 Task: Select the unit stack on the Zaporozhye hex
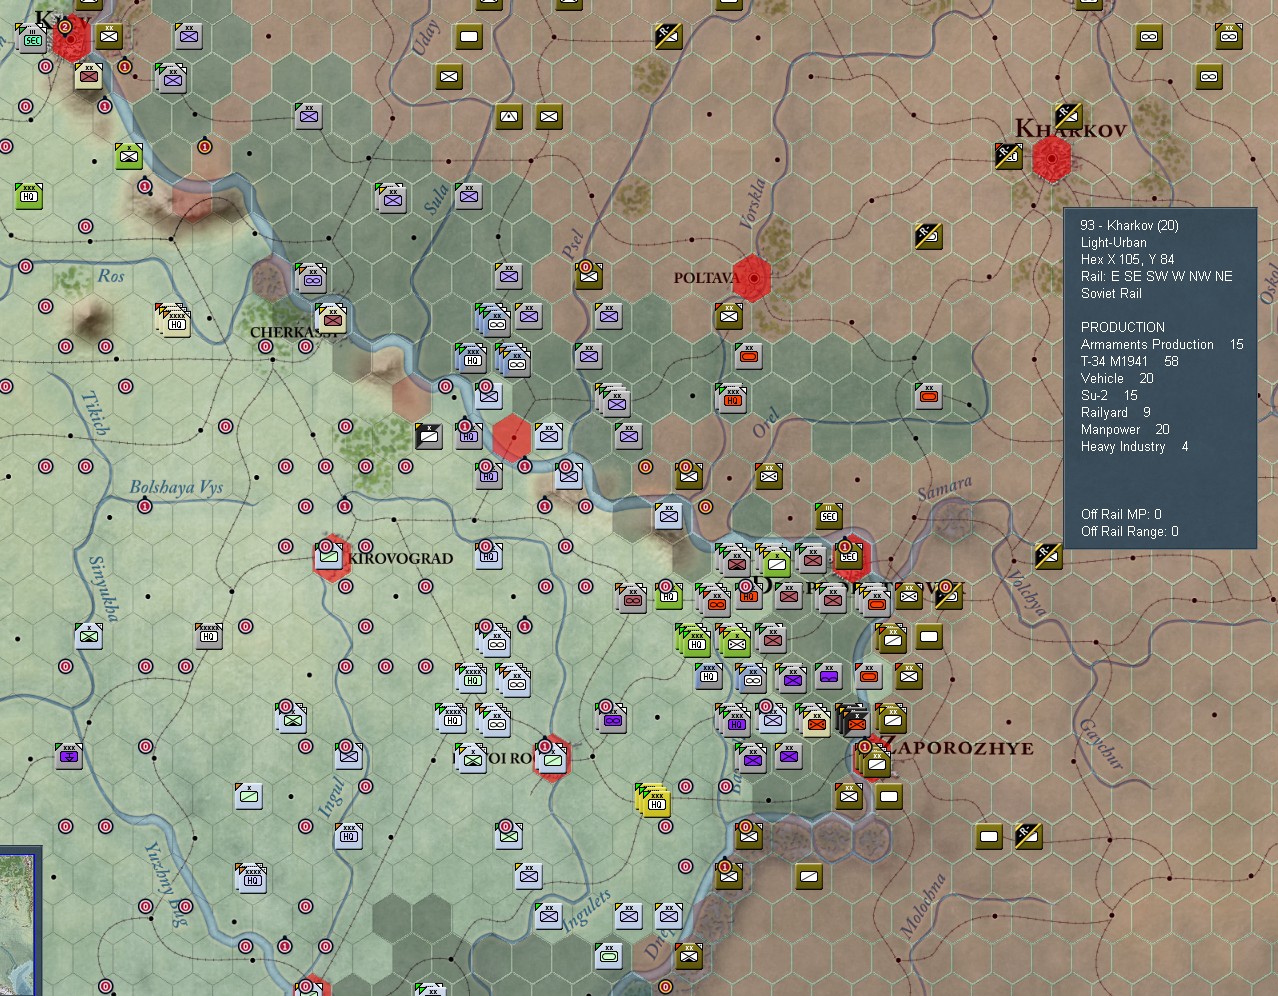click(874, 760)
